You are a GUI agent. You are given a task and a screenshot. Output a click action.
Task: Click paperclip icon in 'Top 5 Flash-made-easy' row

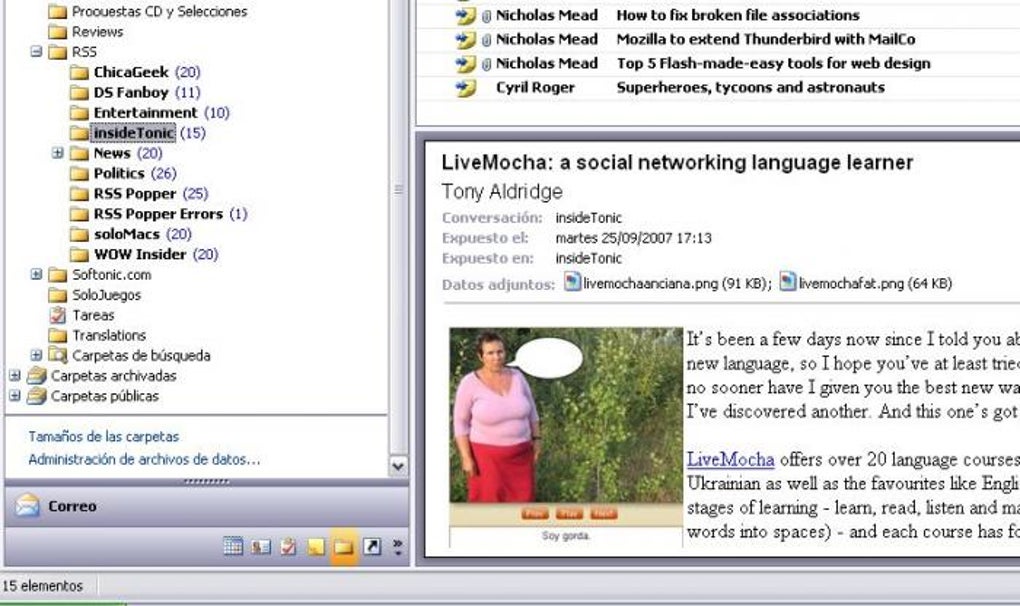[486, 64]
